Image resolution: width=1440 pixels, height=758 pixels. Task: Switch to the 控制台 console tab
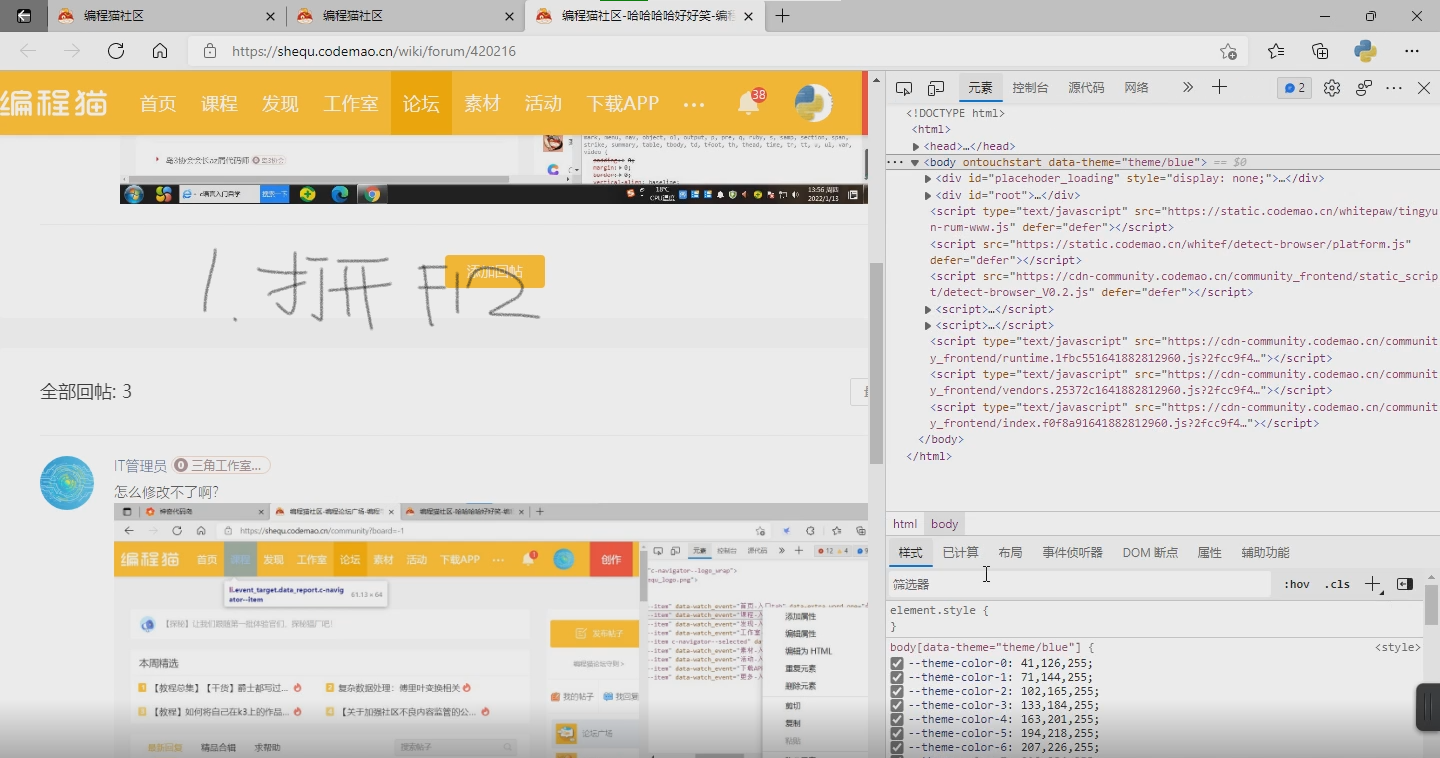click(x=1030, y=88)
